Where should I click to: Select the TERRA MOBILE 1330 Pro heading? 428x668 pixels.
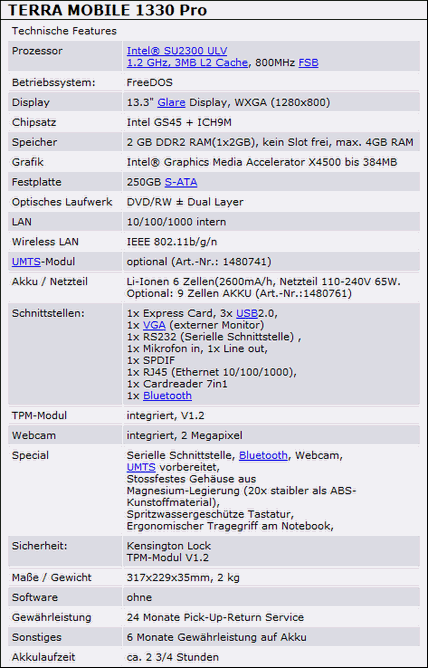(107, 9)
